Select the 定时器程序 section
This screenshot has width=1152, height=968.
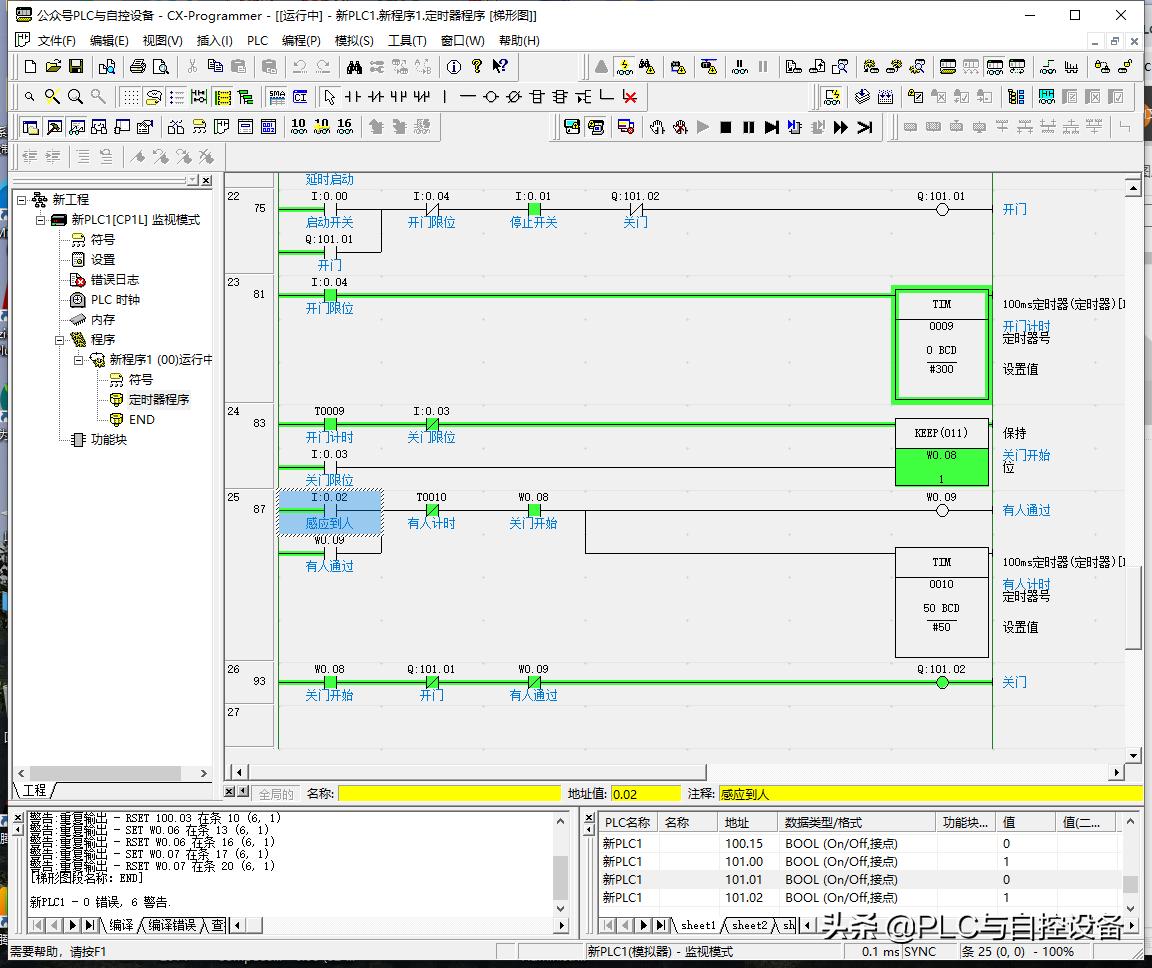[159, 400]
